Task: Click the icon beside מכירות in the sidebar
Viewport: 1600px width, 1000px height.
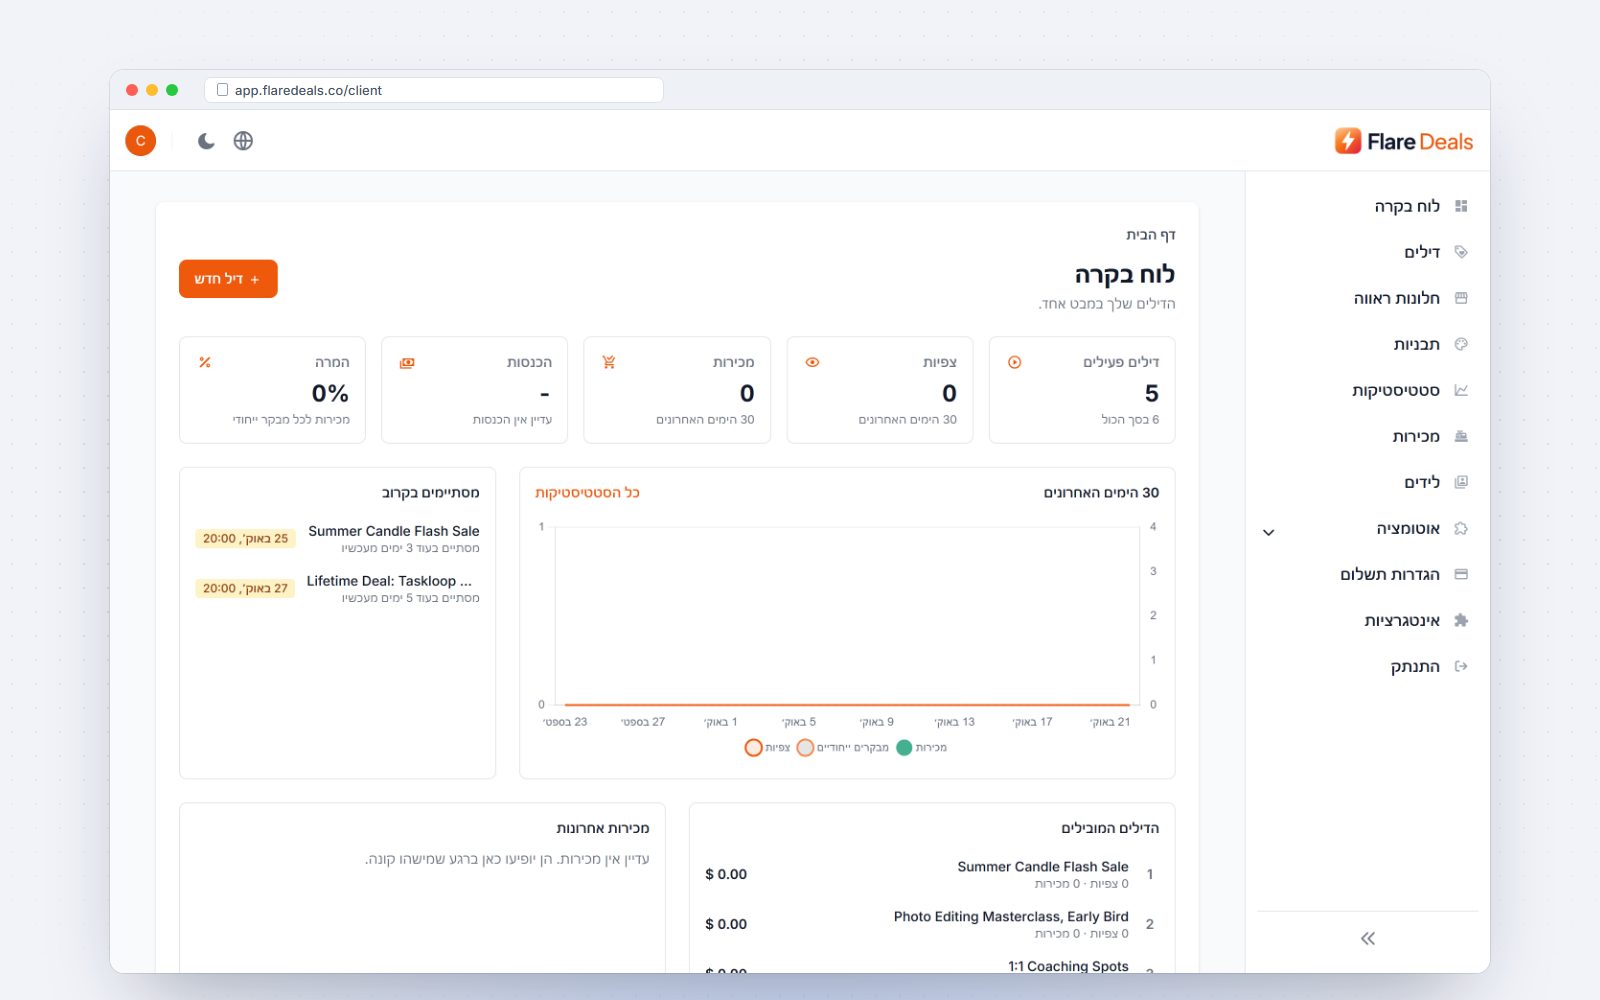Action: (x=1461, y=436)
